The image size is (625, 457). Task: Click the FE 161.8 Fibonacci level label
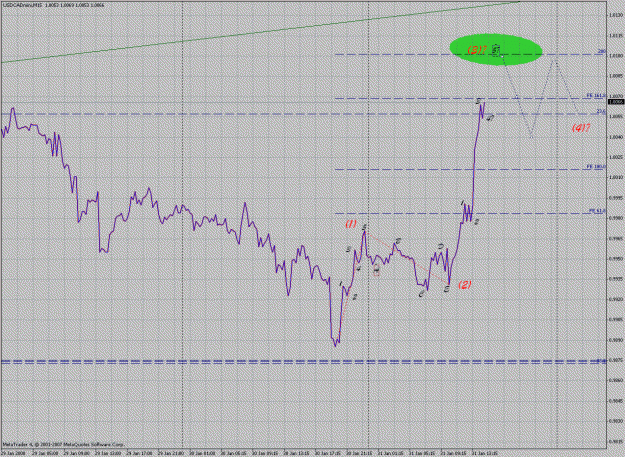pos(596,96)
